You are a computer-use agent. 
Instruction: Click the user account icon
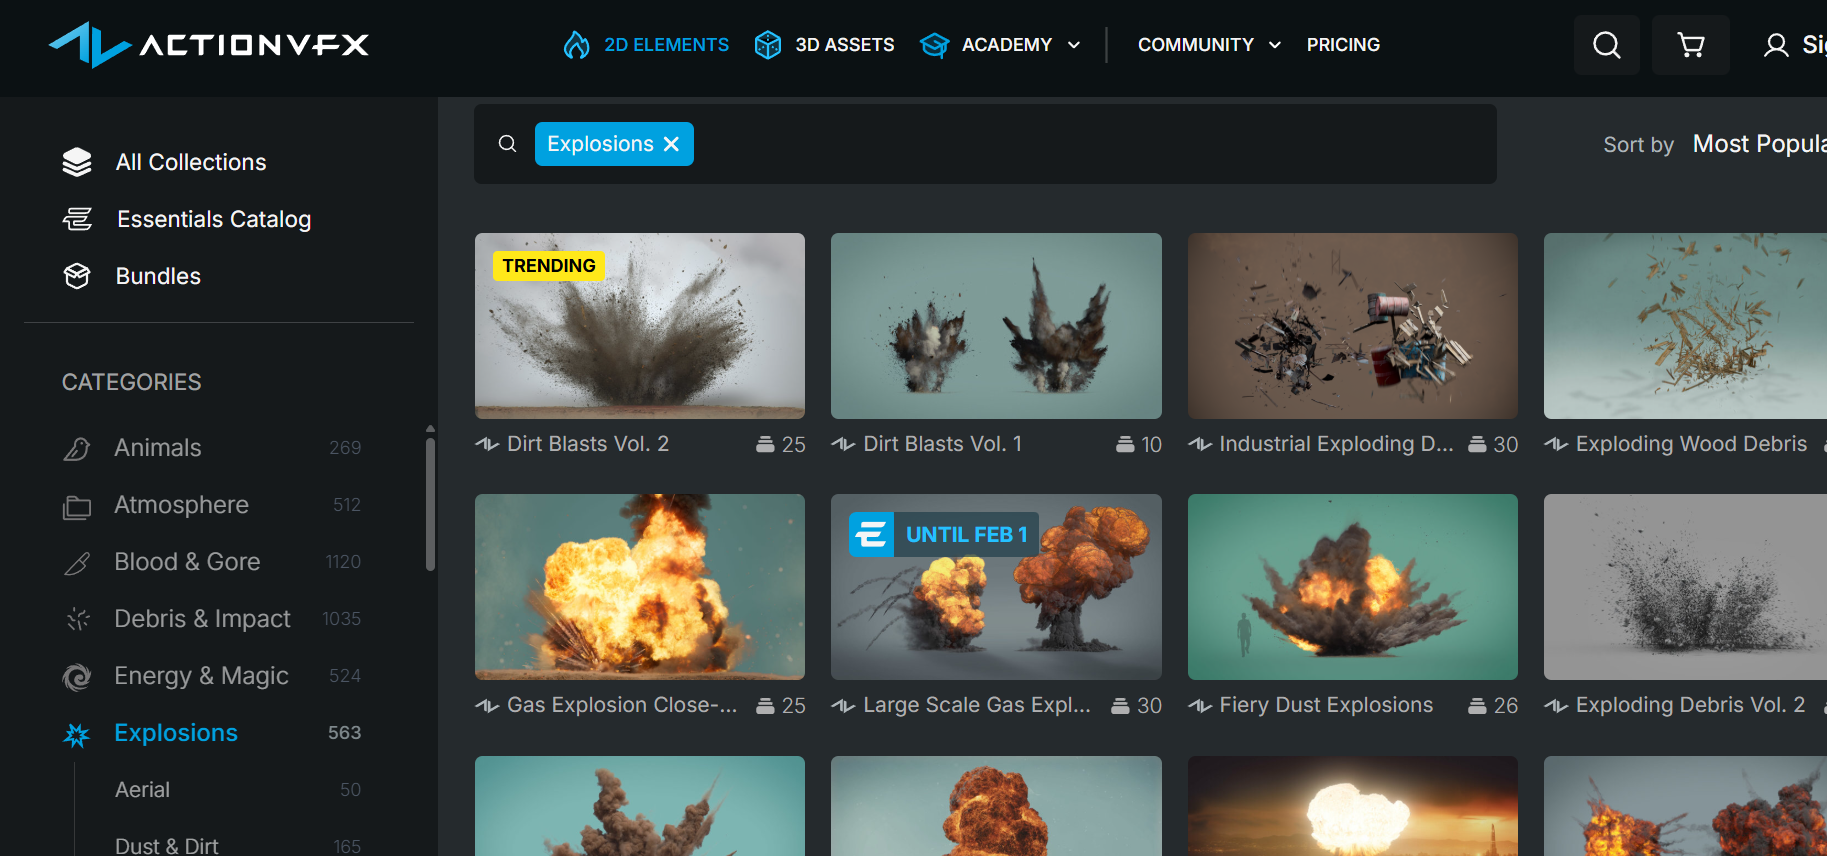(x=1776, y=45)
